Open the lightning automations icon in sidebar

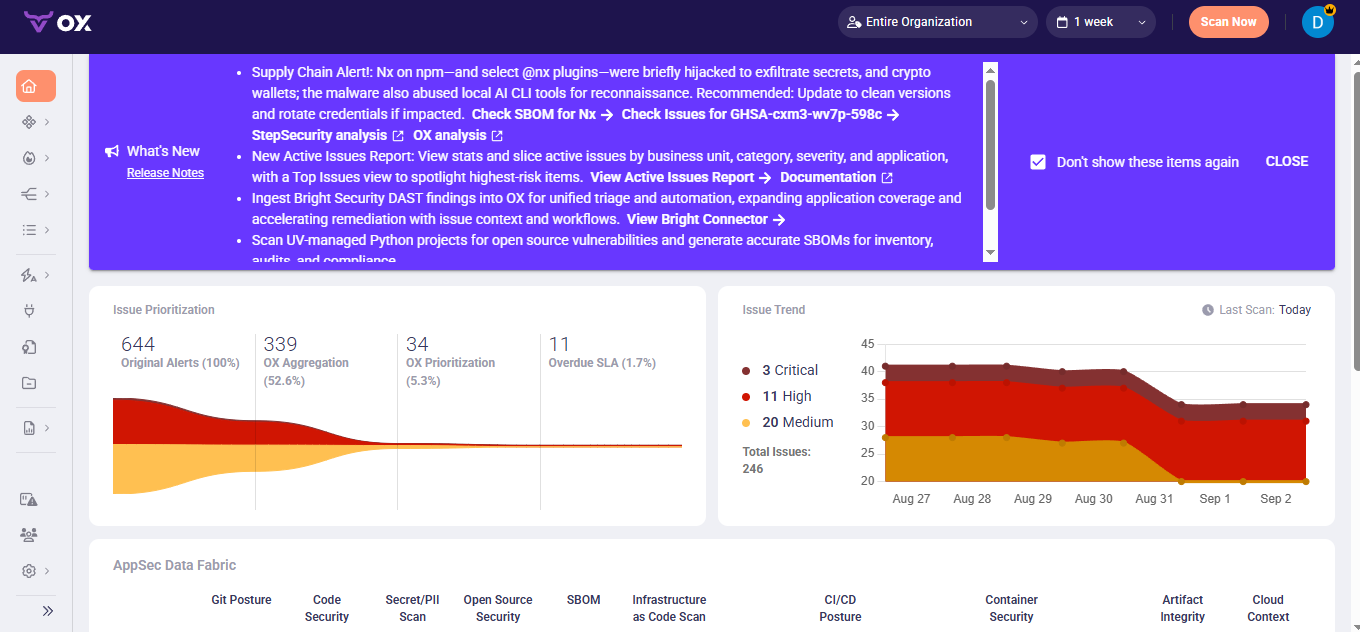click(29, 274)
